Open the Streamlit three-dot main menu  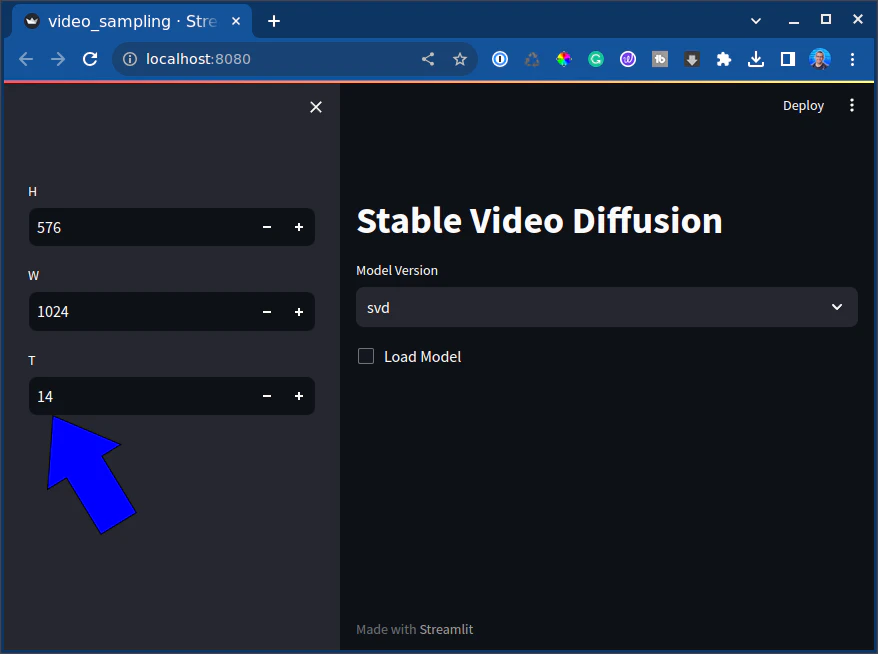[x=852, y=105]
